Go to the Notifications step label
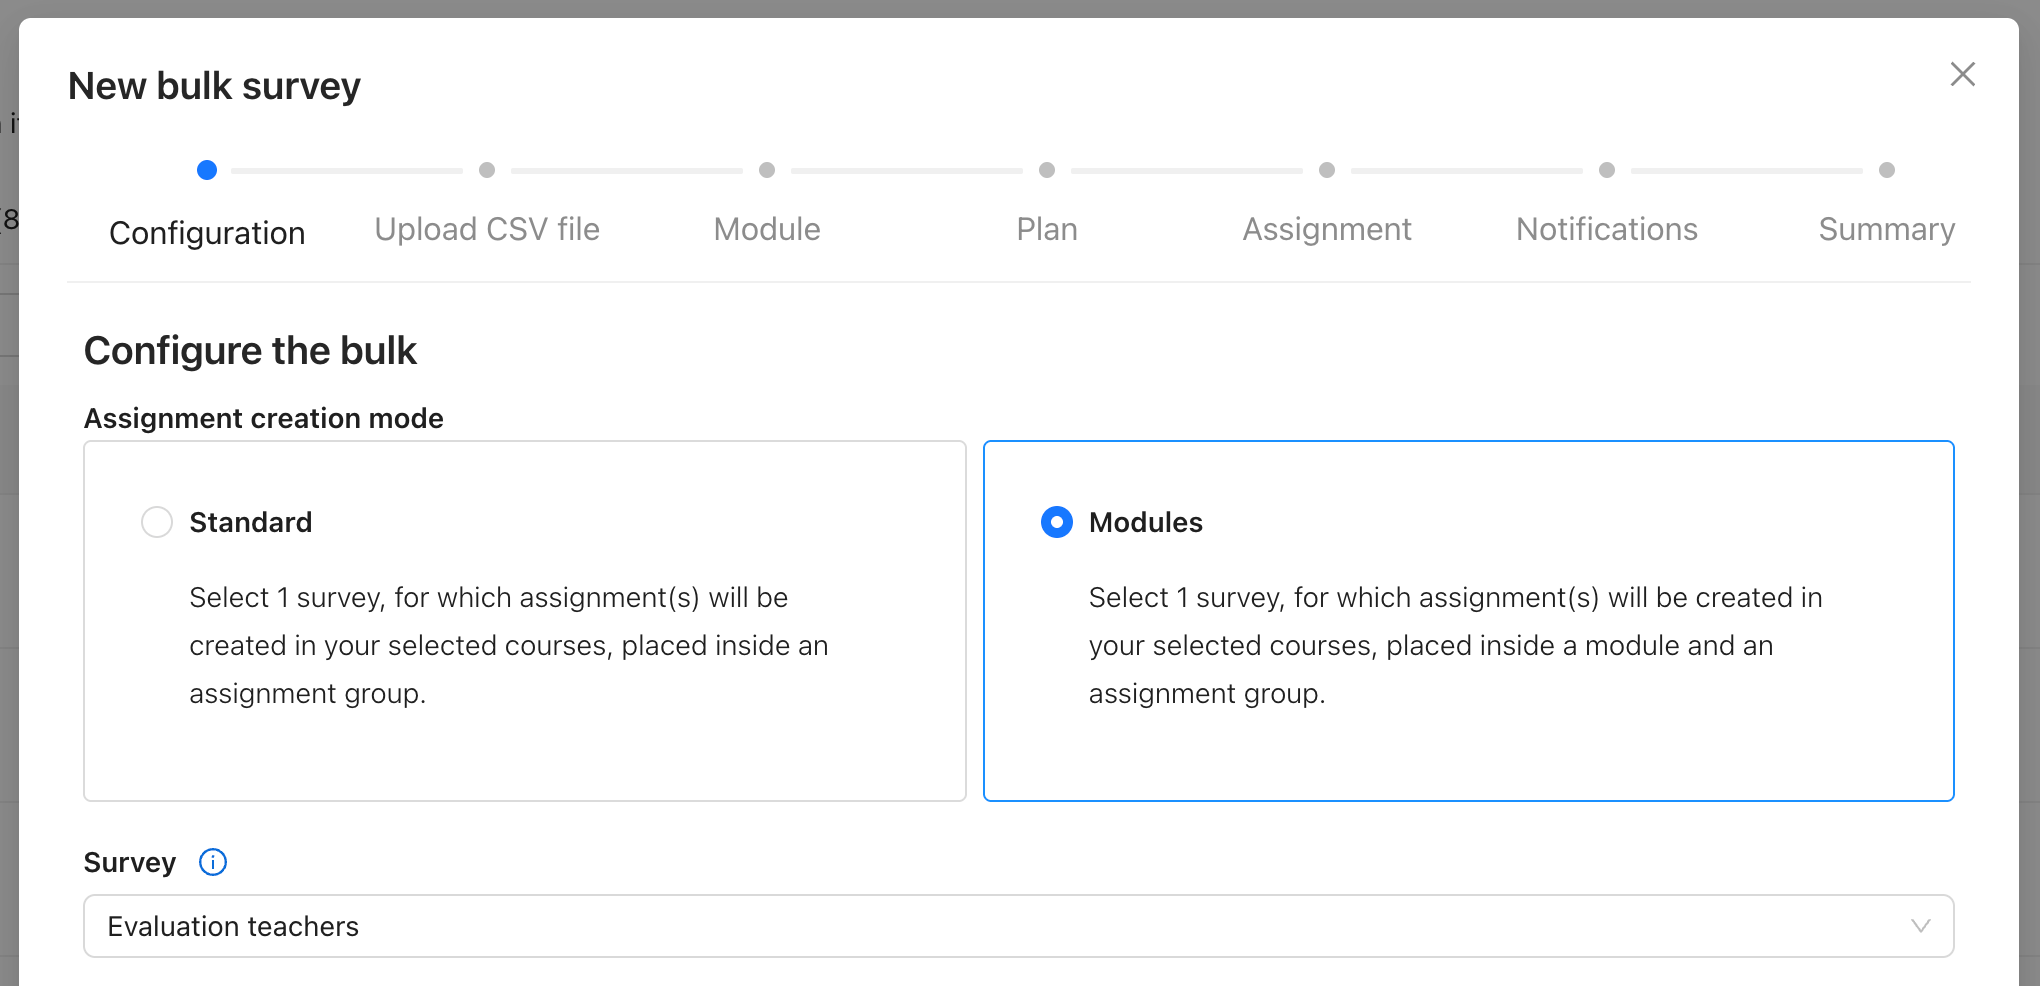The width and height of the screenshot is (2040, 986). 1607,229
